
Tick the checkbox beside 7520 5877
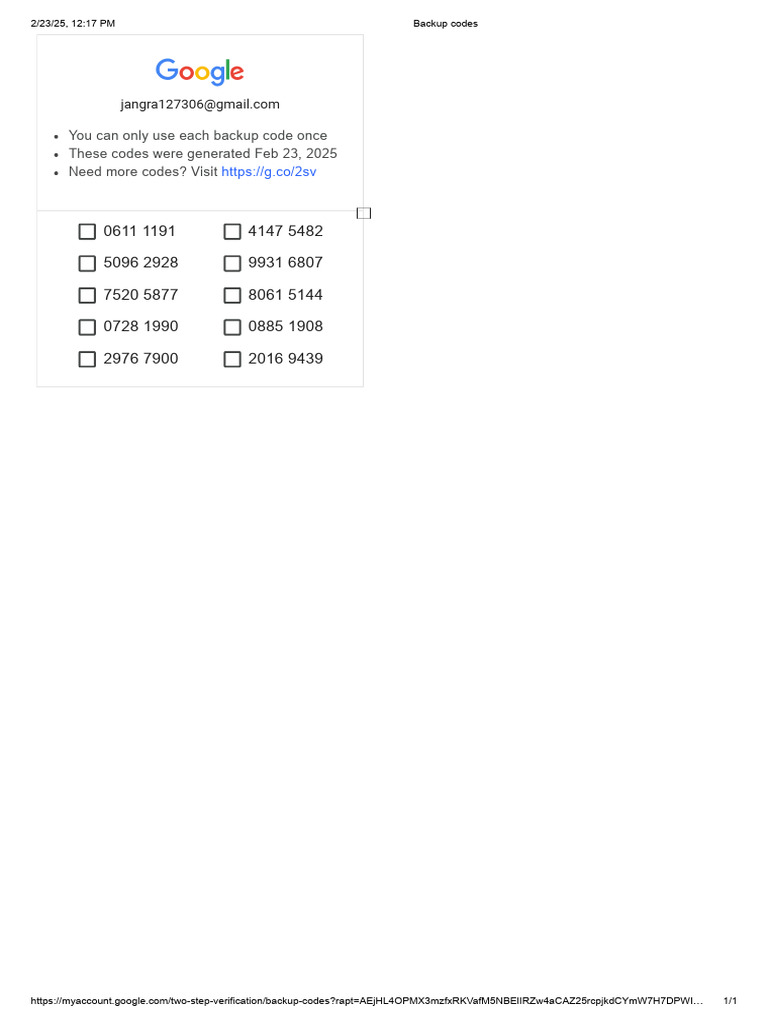87,296
